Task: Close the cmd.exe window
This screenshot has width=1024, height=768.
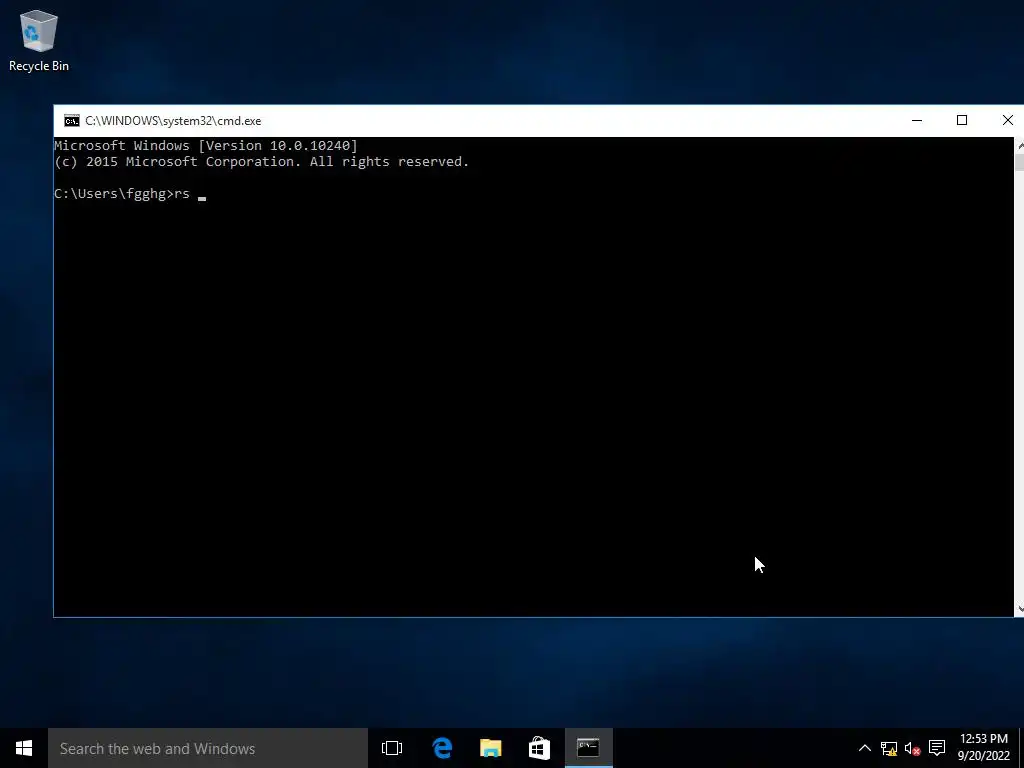Action: (x=1007, y=121)
